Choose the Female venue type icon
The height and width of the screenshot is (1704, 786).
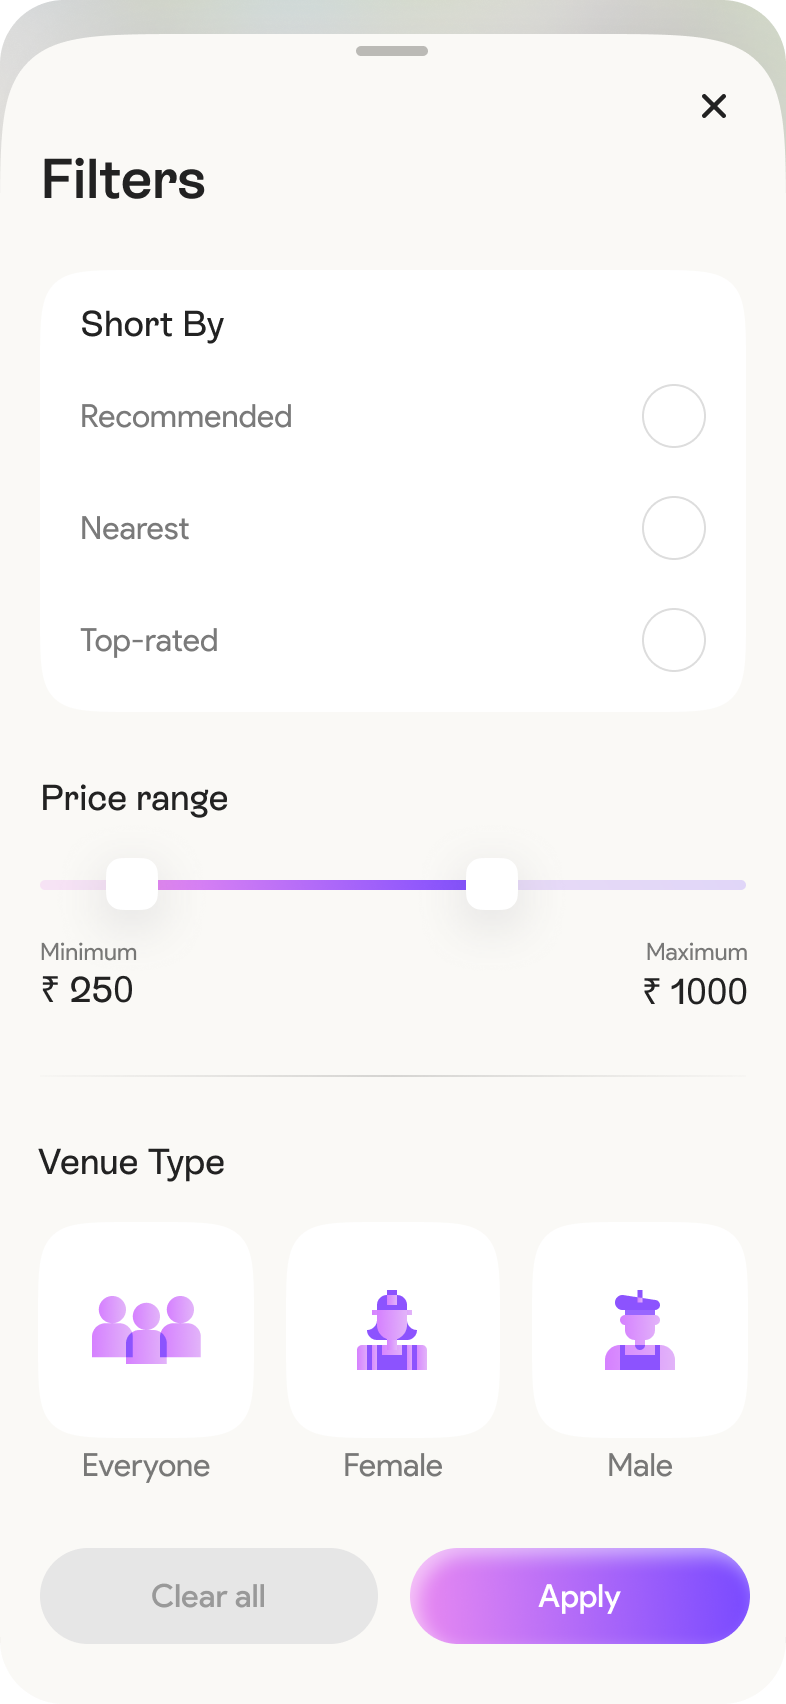(392, 1329)
